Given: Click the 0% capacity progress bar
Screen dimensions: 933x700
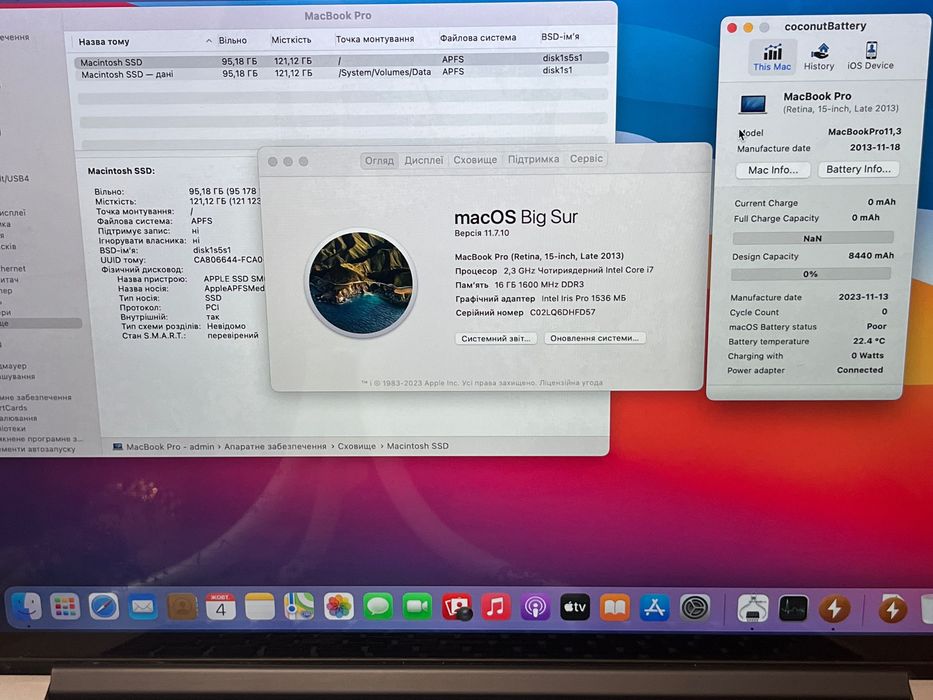Looking at the screenshot, I should pyautogui.click(x=810, y=274).
